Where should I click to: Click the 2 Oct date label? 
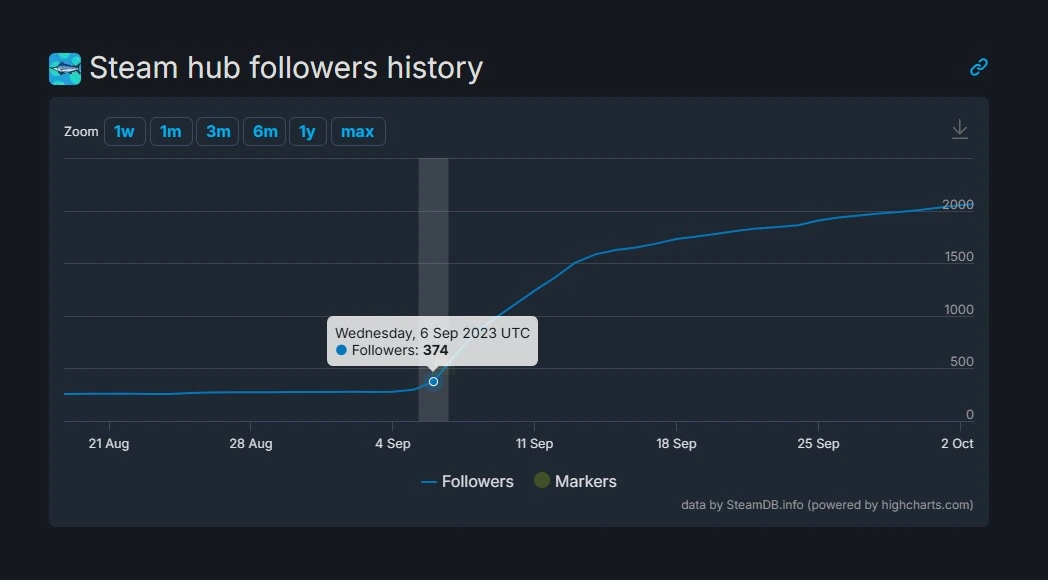pos(957,443)
